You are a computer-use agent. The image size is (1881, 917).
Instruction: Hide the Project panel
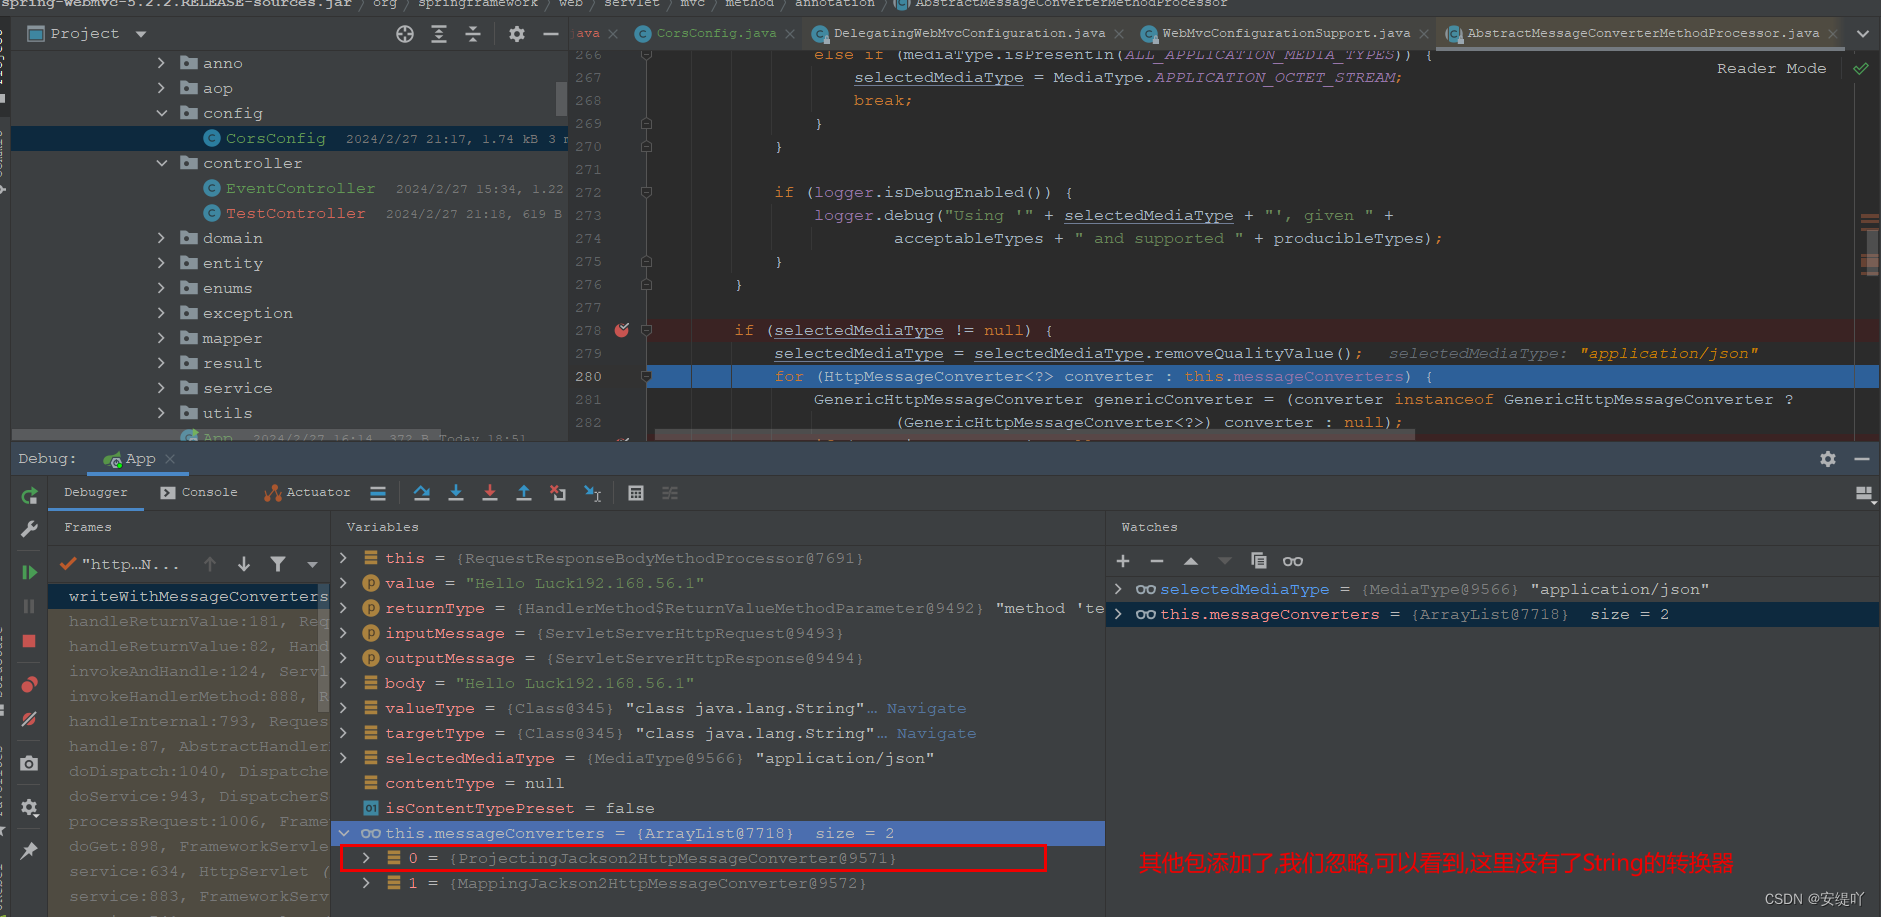click(551, 34)
